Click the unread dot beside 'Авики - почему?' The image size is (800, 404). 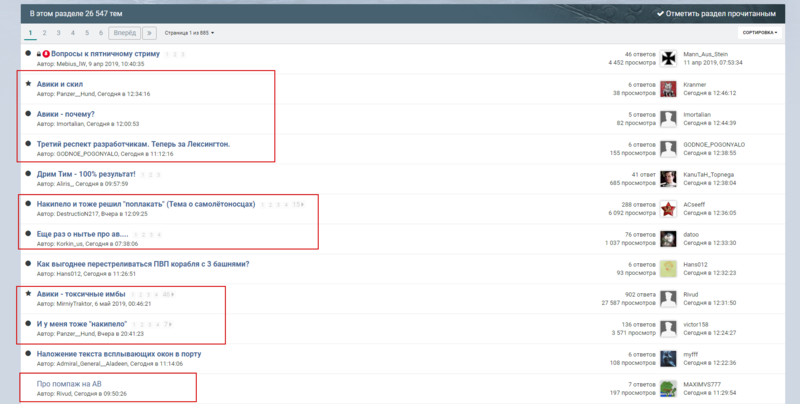28,114
